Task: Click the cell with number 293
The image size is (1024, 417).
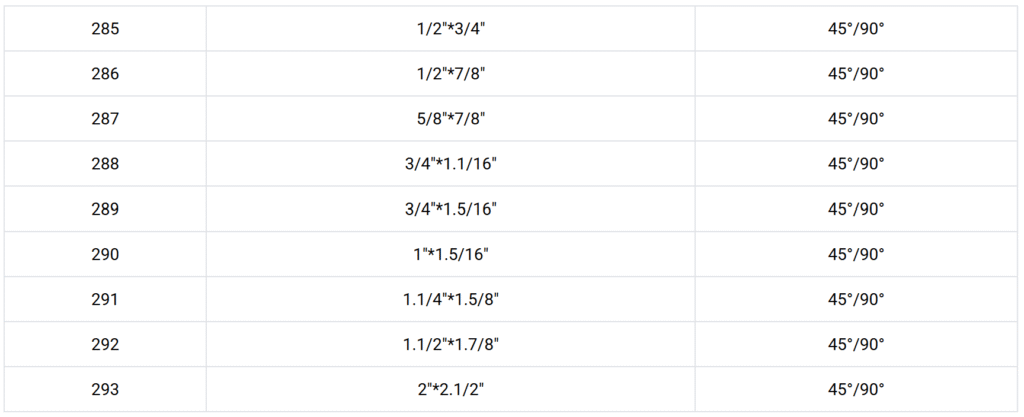Action: point(104,389)
